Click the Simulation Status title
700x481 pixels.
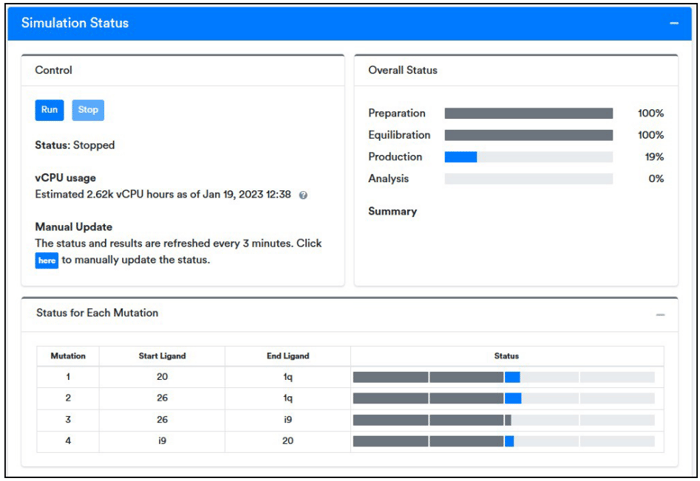click(75, 23)
